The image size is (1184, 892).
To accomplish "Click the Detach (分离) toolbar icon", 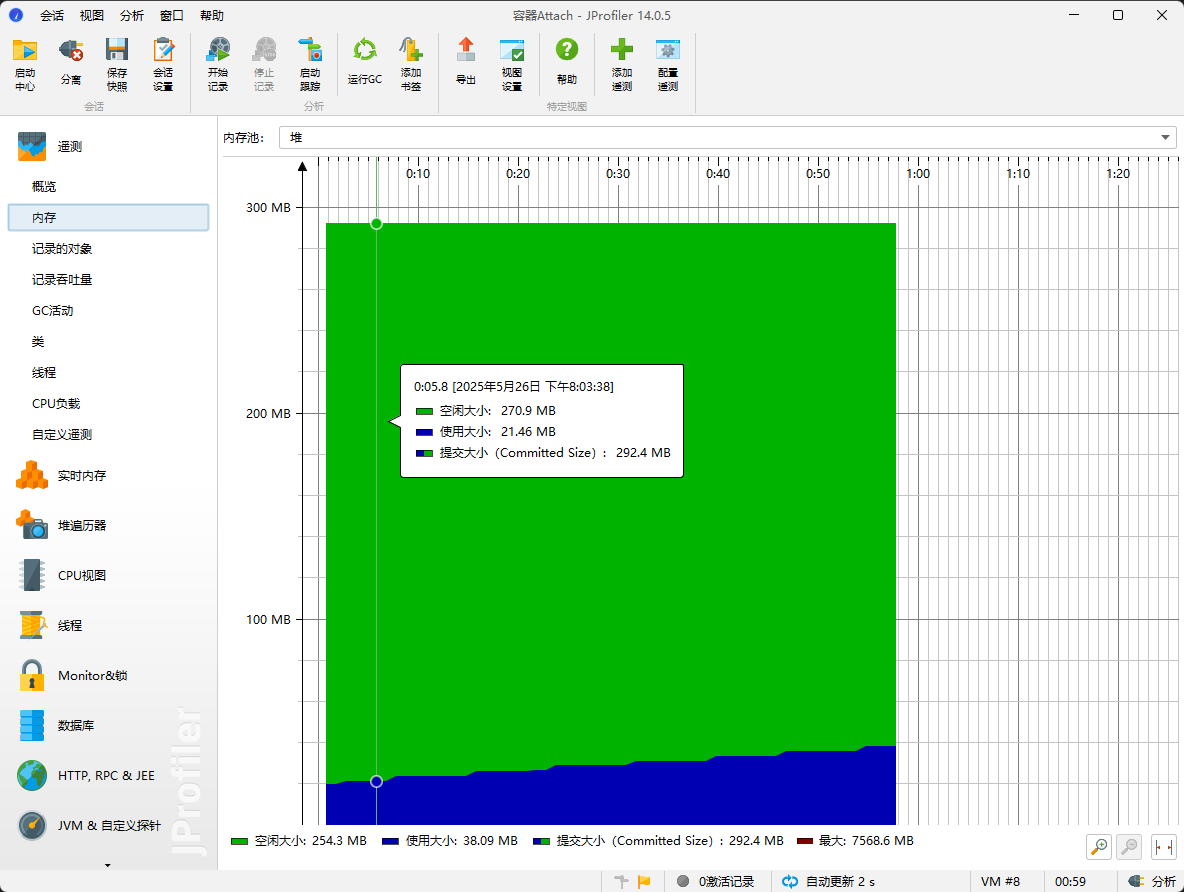I will point(71,64).
